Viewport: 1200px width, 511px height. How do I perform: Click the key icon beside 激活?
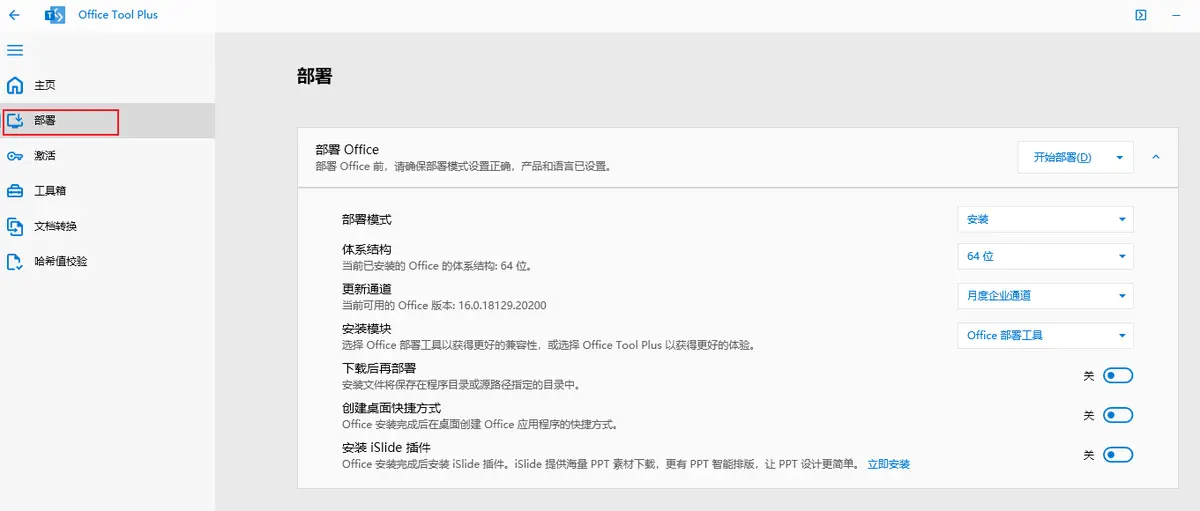(15, 156)
